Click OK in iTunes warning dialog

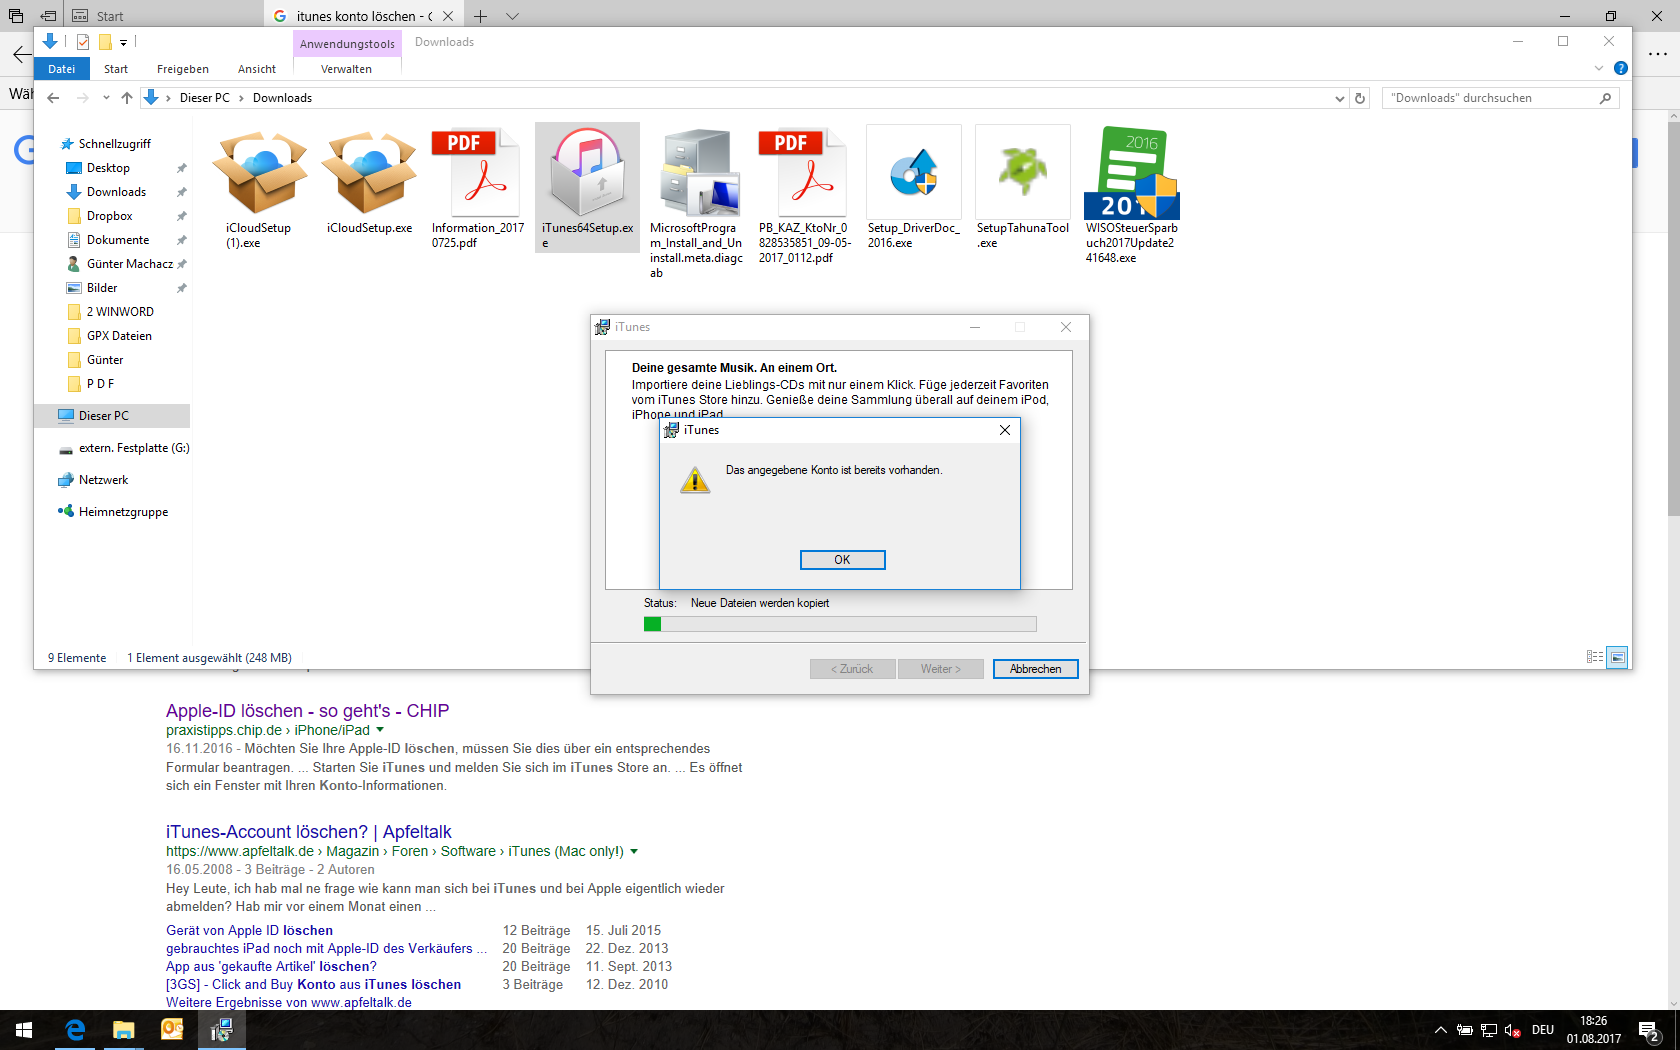[x=842, y=560]
